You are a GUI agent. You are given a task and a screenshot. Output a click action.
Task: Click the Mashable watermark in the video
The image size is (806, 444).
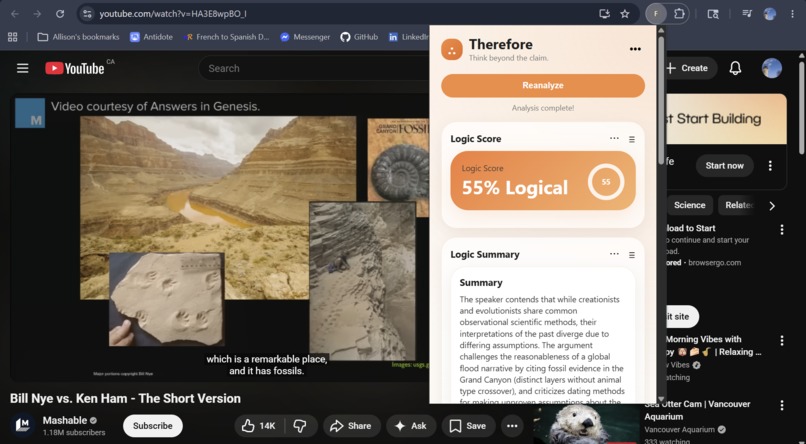[30, 113]
